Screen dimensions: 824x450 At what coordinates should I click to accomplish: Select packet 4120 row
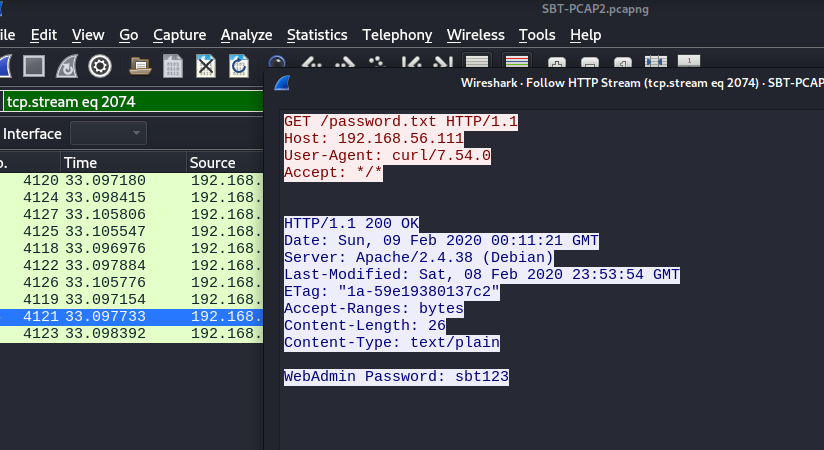[131, 180]
